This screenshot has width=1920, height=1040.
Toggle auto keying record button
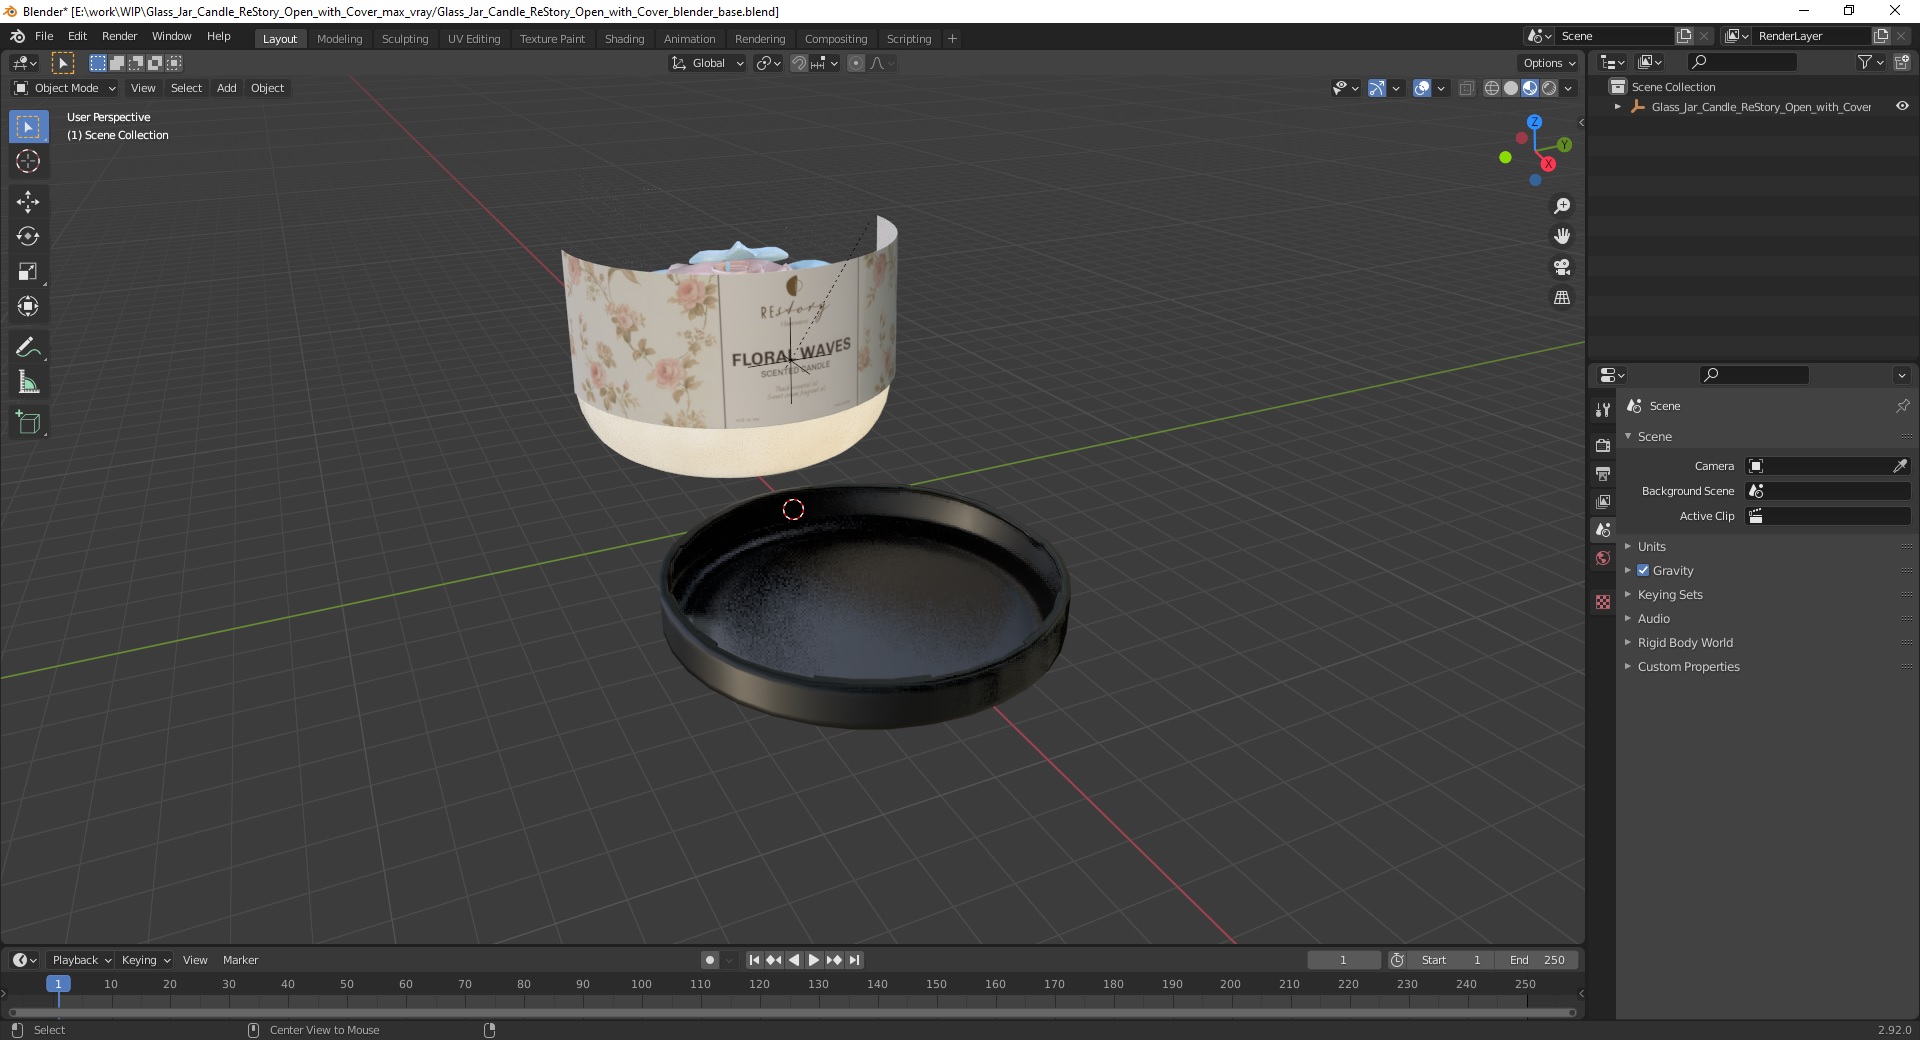pos(710,960)
